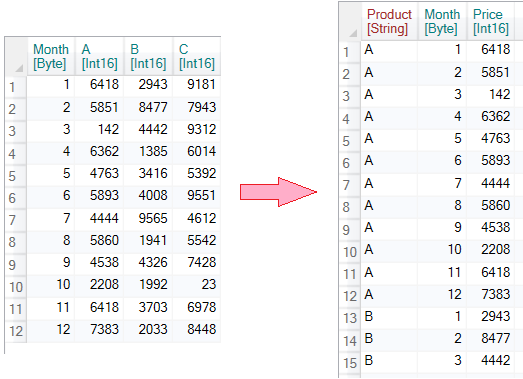This screenshot has width=523, height=379.
Task: Select row header 7 in the right table
Action: point(350,185)
